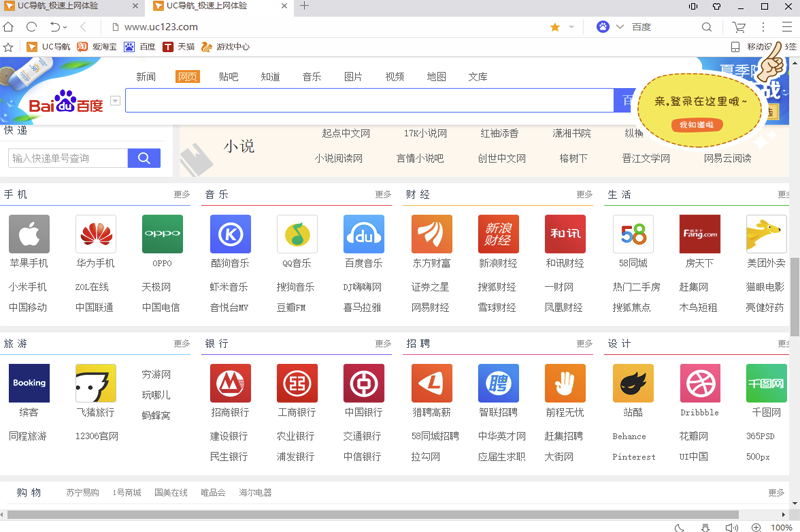Expand the search engine dropdown beside the Baidu paw
The height and width of the screenshot is (532, 800).
(620, 27)
